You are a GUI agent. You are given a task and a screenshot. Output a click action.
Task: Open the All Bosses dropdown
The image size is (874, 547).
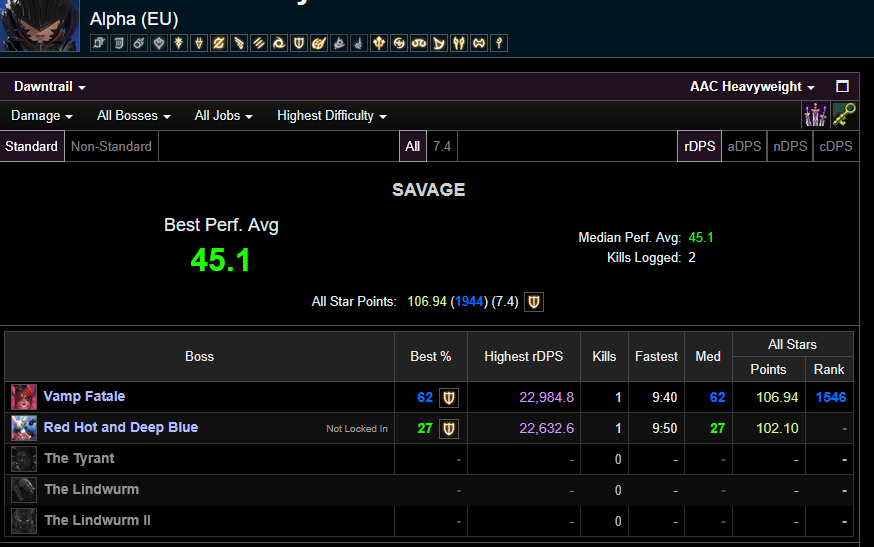pyautogui.click(x=134, y=115)
